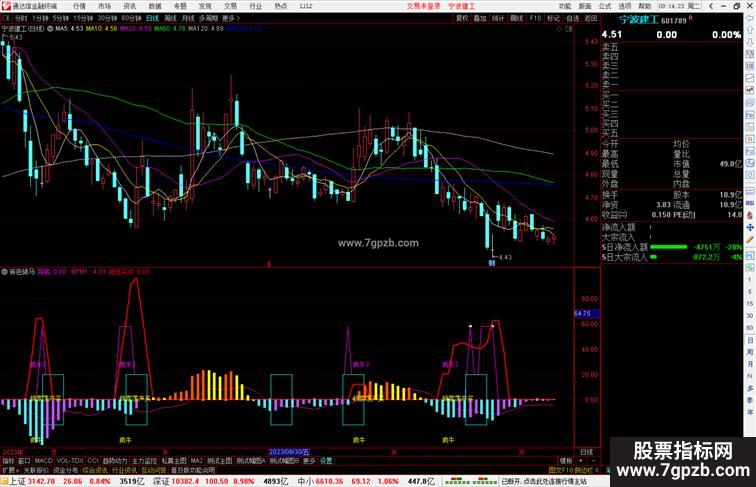
Task: Click the chart layout icon before 分时
Action: tap(6, 18)
